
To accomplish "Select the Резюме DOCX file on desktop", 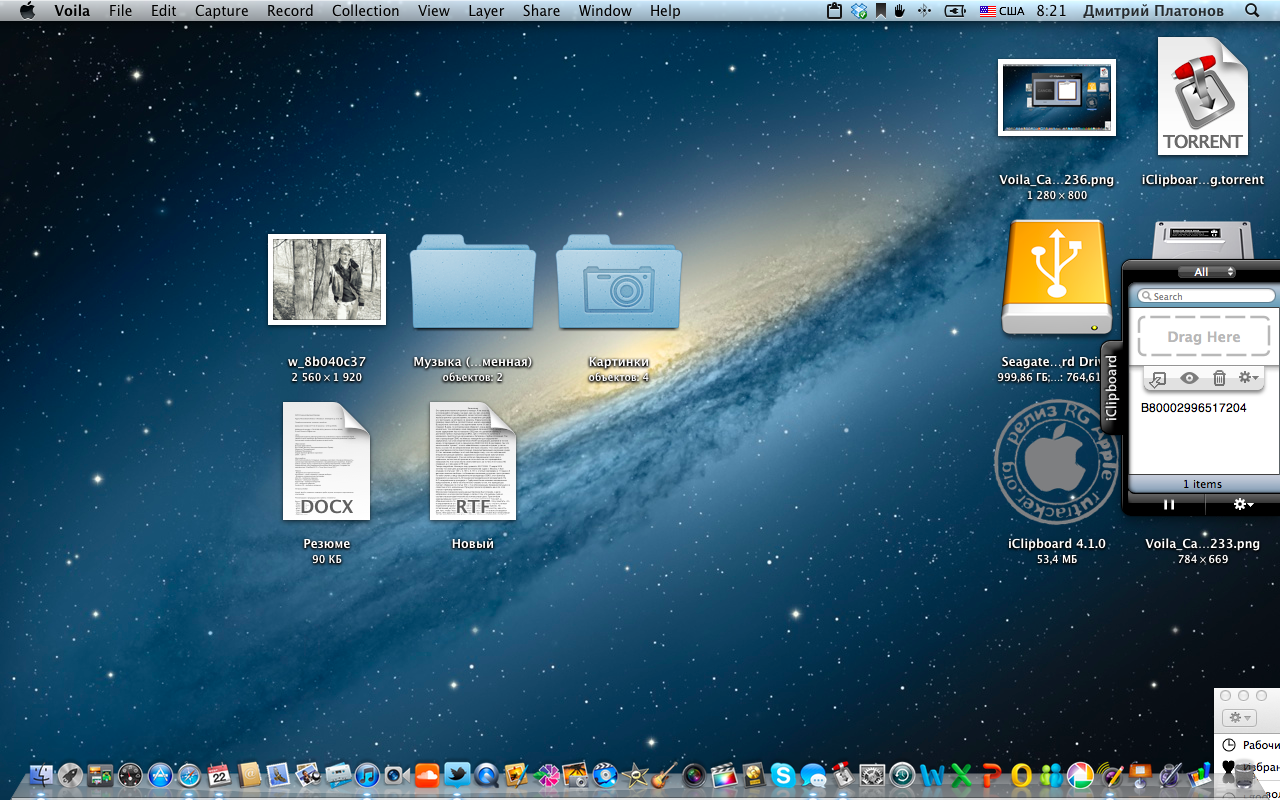I will coord(327,462).
